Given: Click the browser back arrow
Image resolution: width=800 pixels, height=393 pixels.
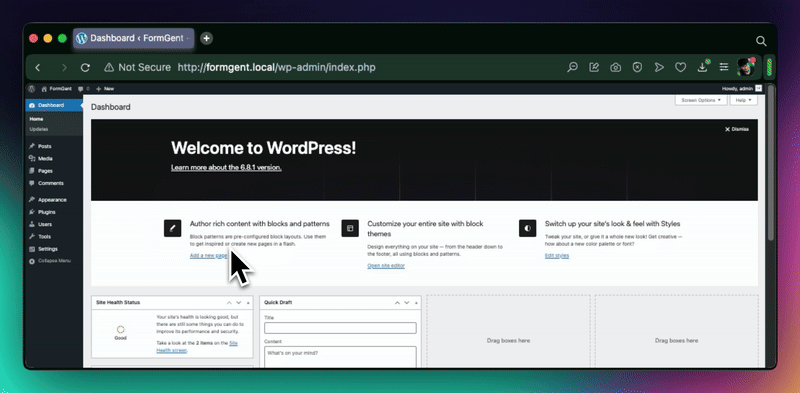Looking at the screenshot, I should 38,67.
